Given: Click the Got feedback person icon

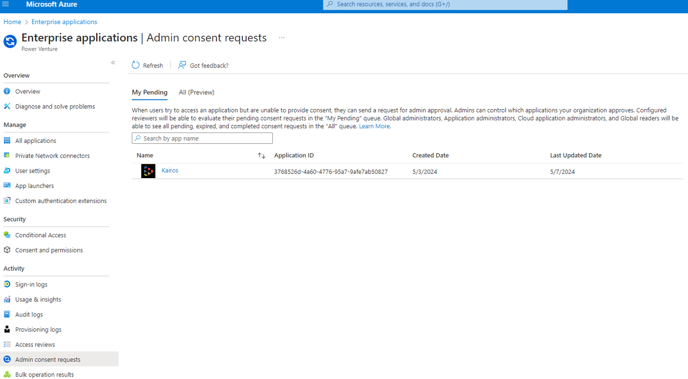Looking at the screenshot, I should tap(182, 65).
